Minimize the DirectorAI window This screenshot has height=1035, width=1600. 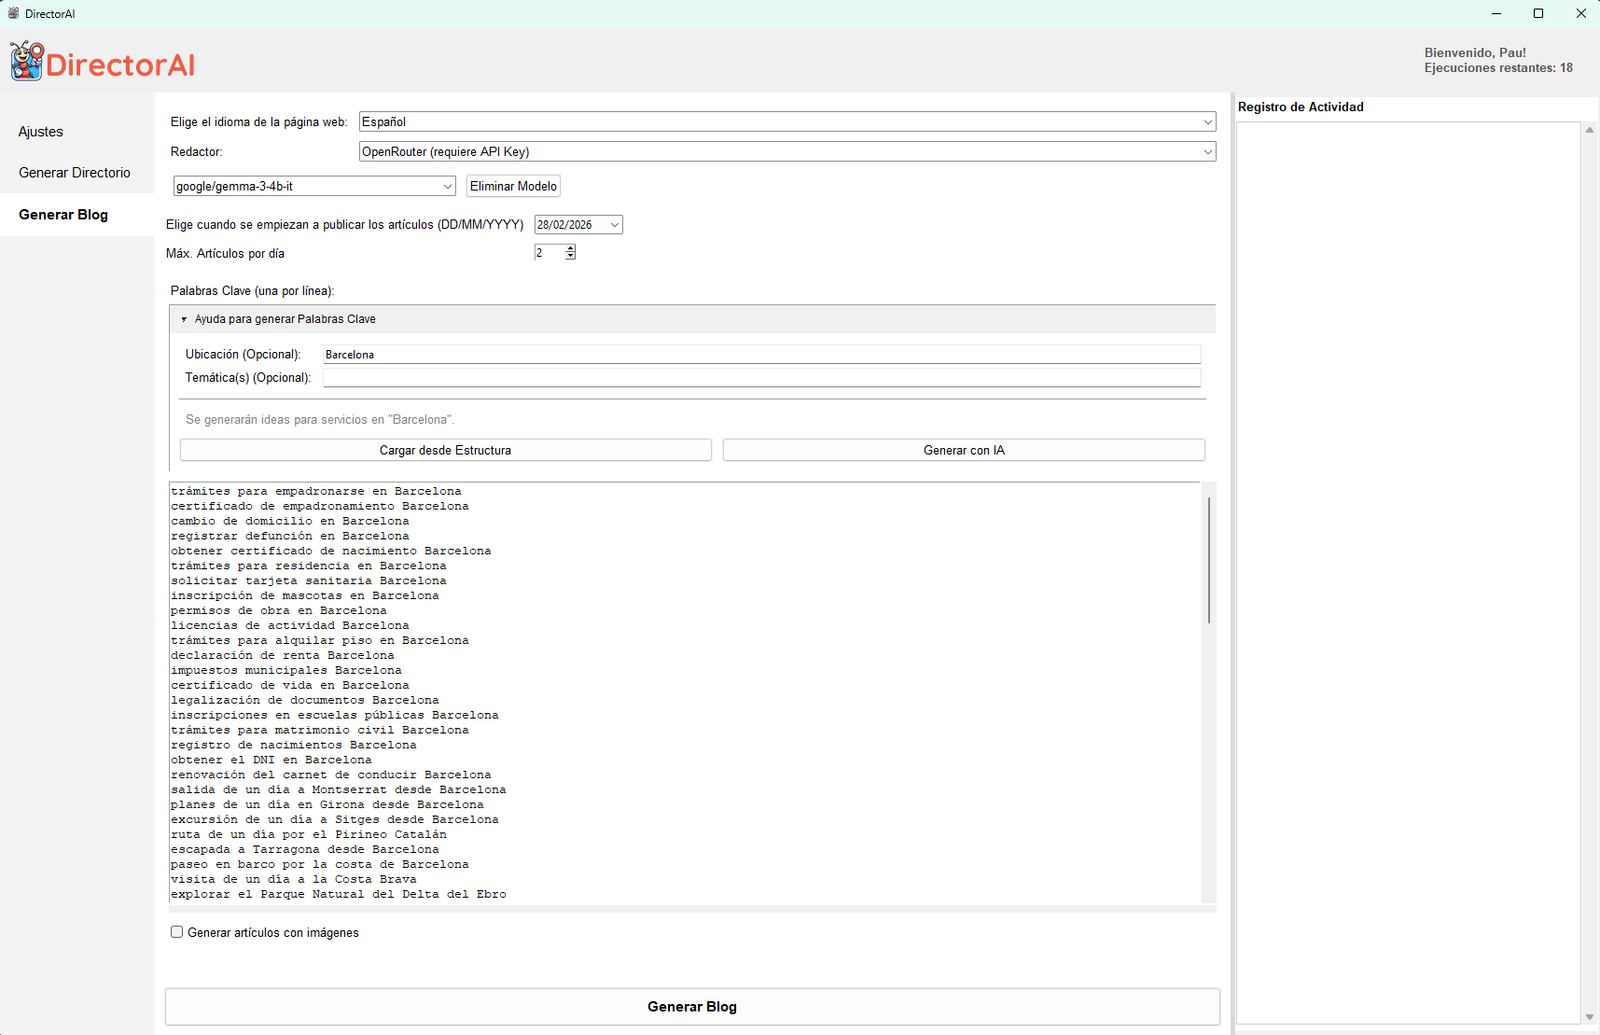coord(1496,14)
